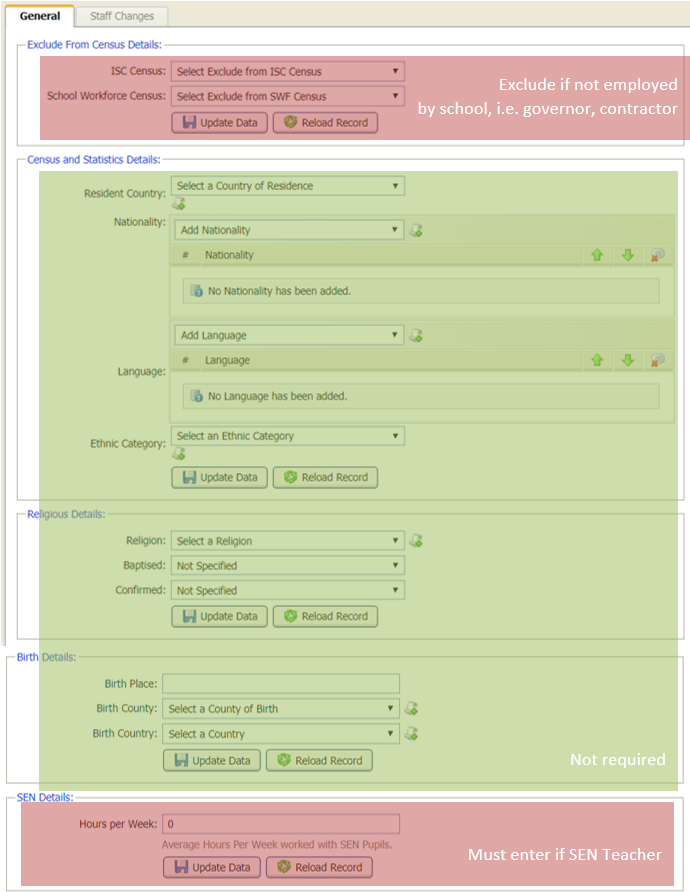Select the General tab

coord(40,16)
